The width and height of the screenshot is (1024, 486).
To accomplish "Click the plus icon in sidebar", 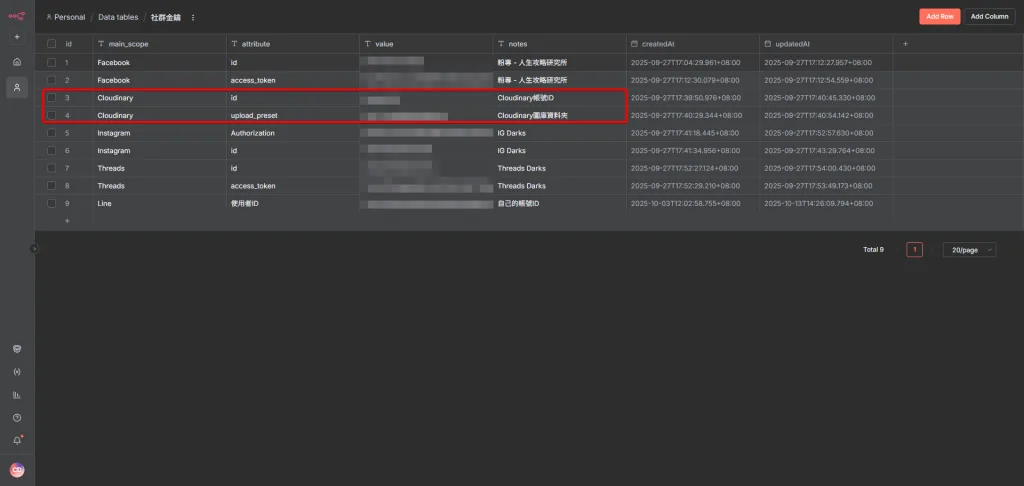I will pyautogui.click(x=17, y=37).
